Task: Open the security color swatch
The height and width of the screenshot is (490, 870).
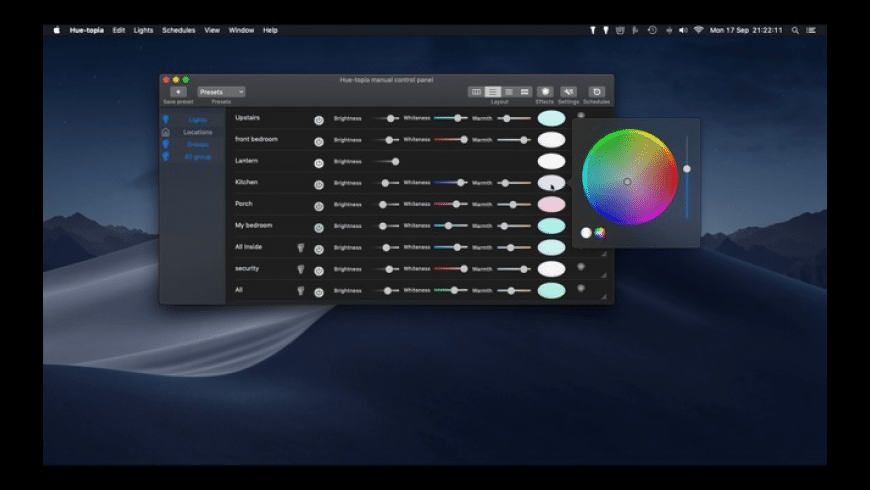Action: click(x=552, y=269)
